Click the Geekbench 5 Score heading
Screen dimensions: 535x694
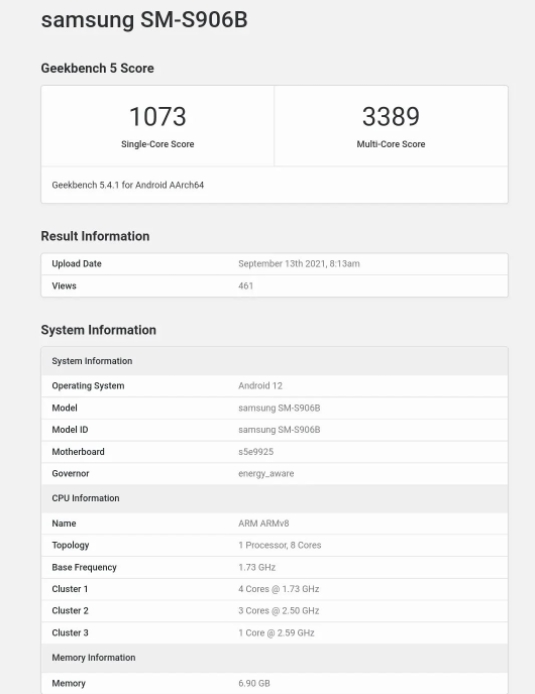pos(97,68)
